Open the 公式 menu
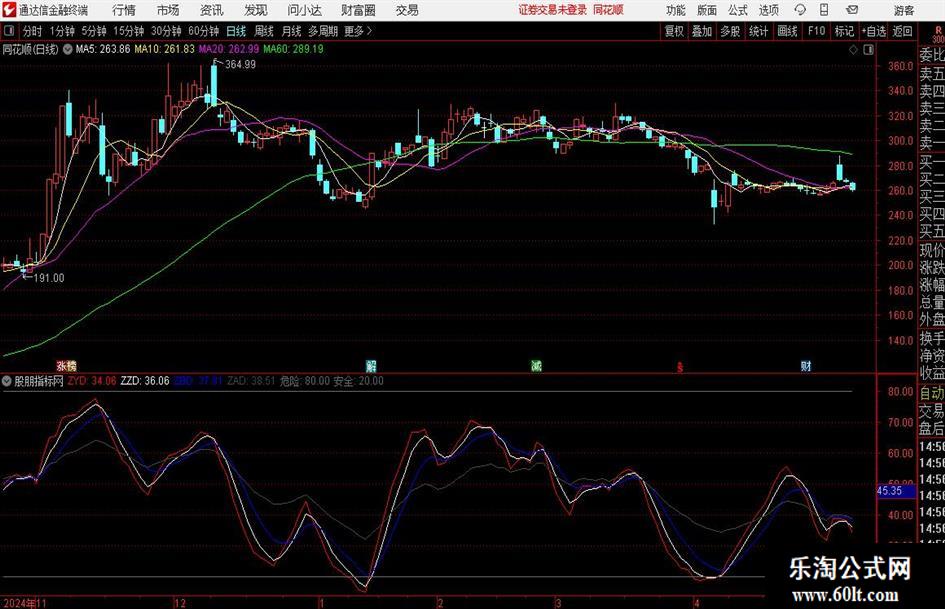The width and height of the screenshot is (945, 609). [737, 10]
